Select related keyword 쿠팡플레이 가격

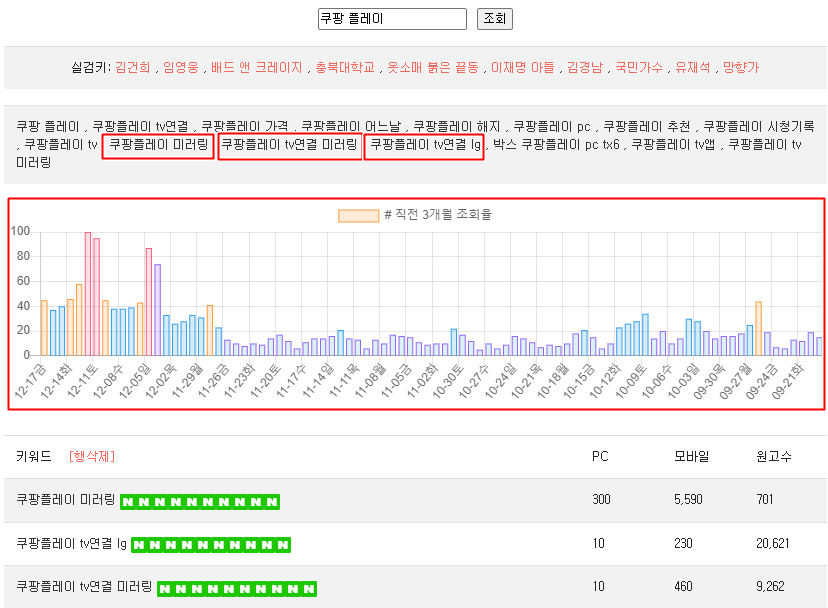tap(245, 126)
